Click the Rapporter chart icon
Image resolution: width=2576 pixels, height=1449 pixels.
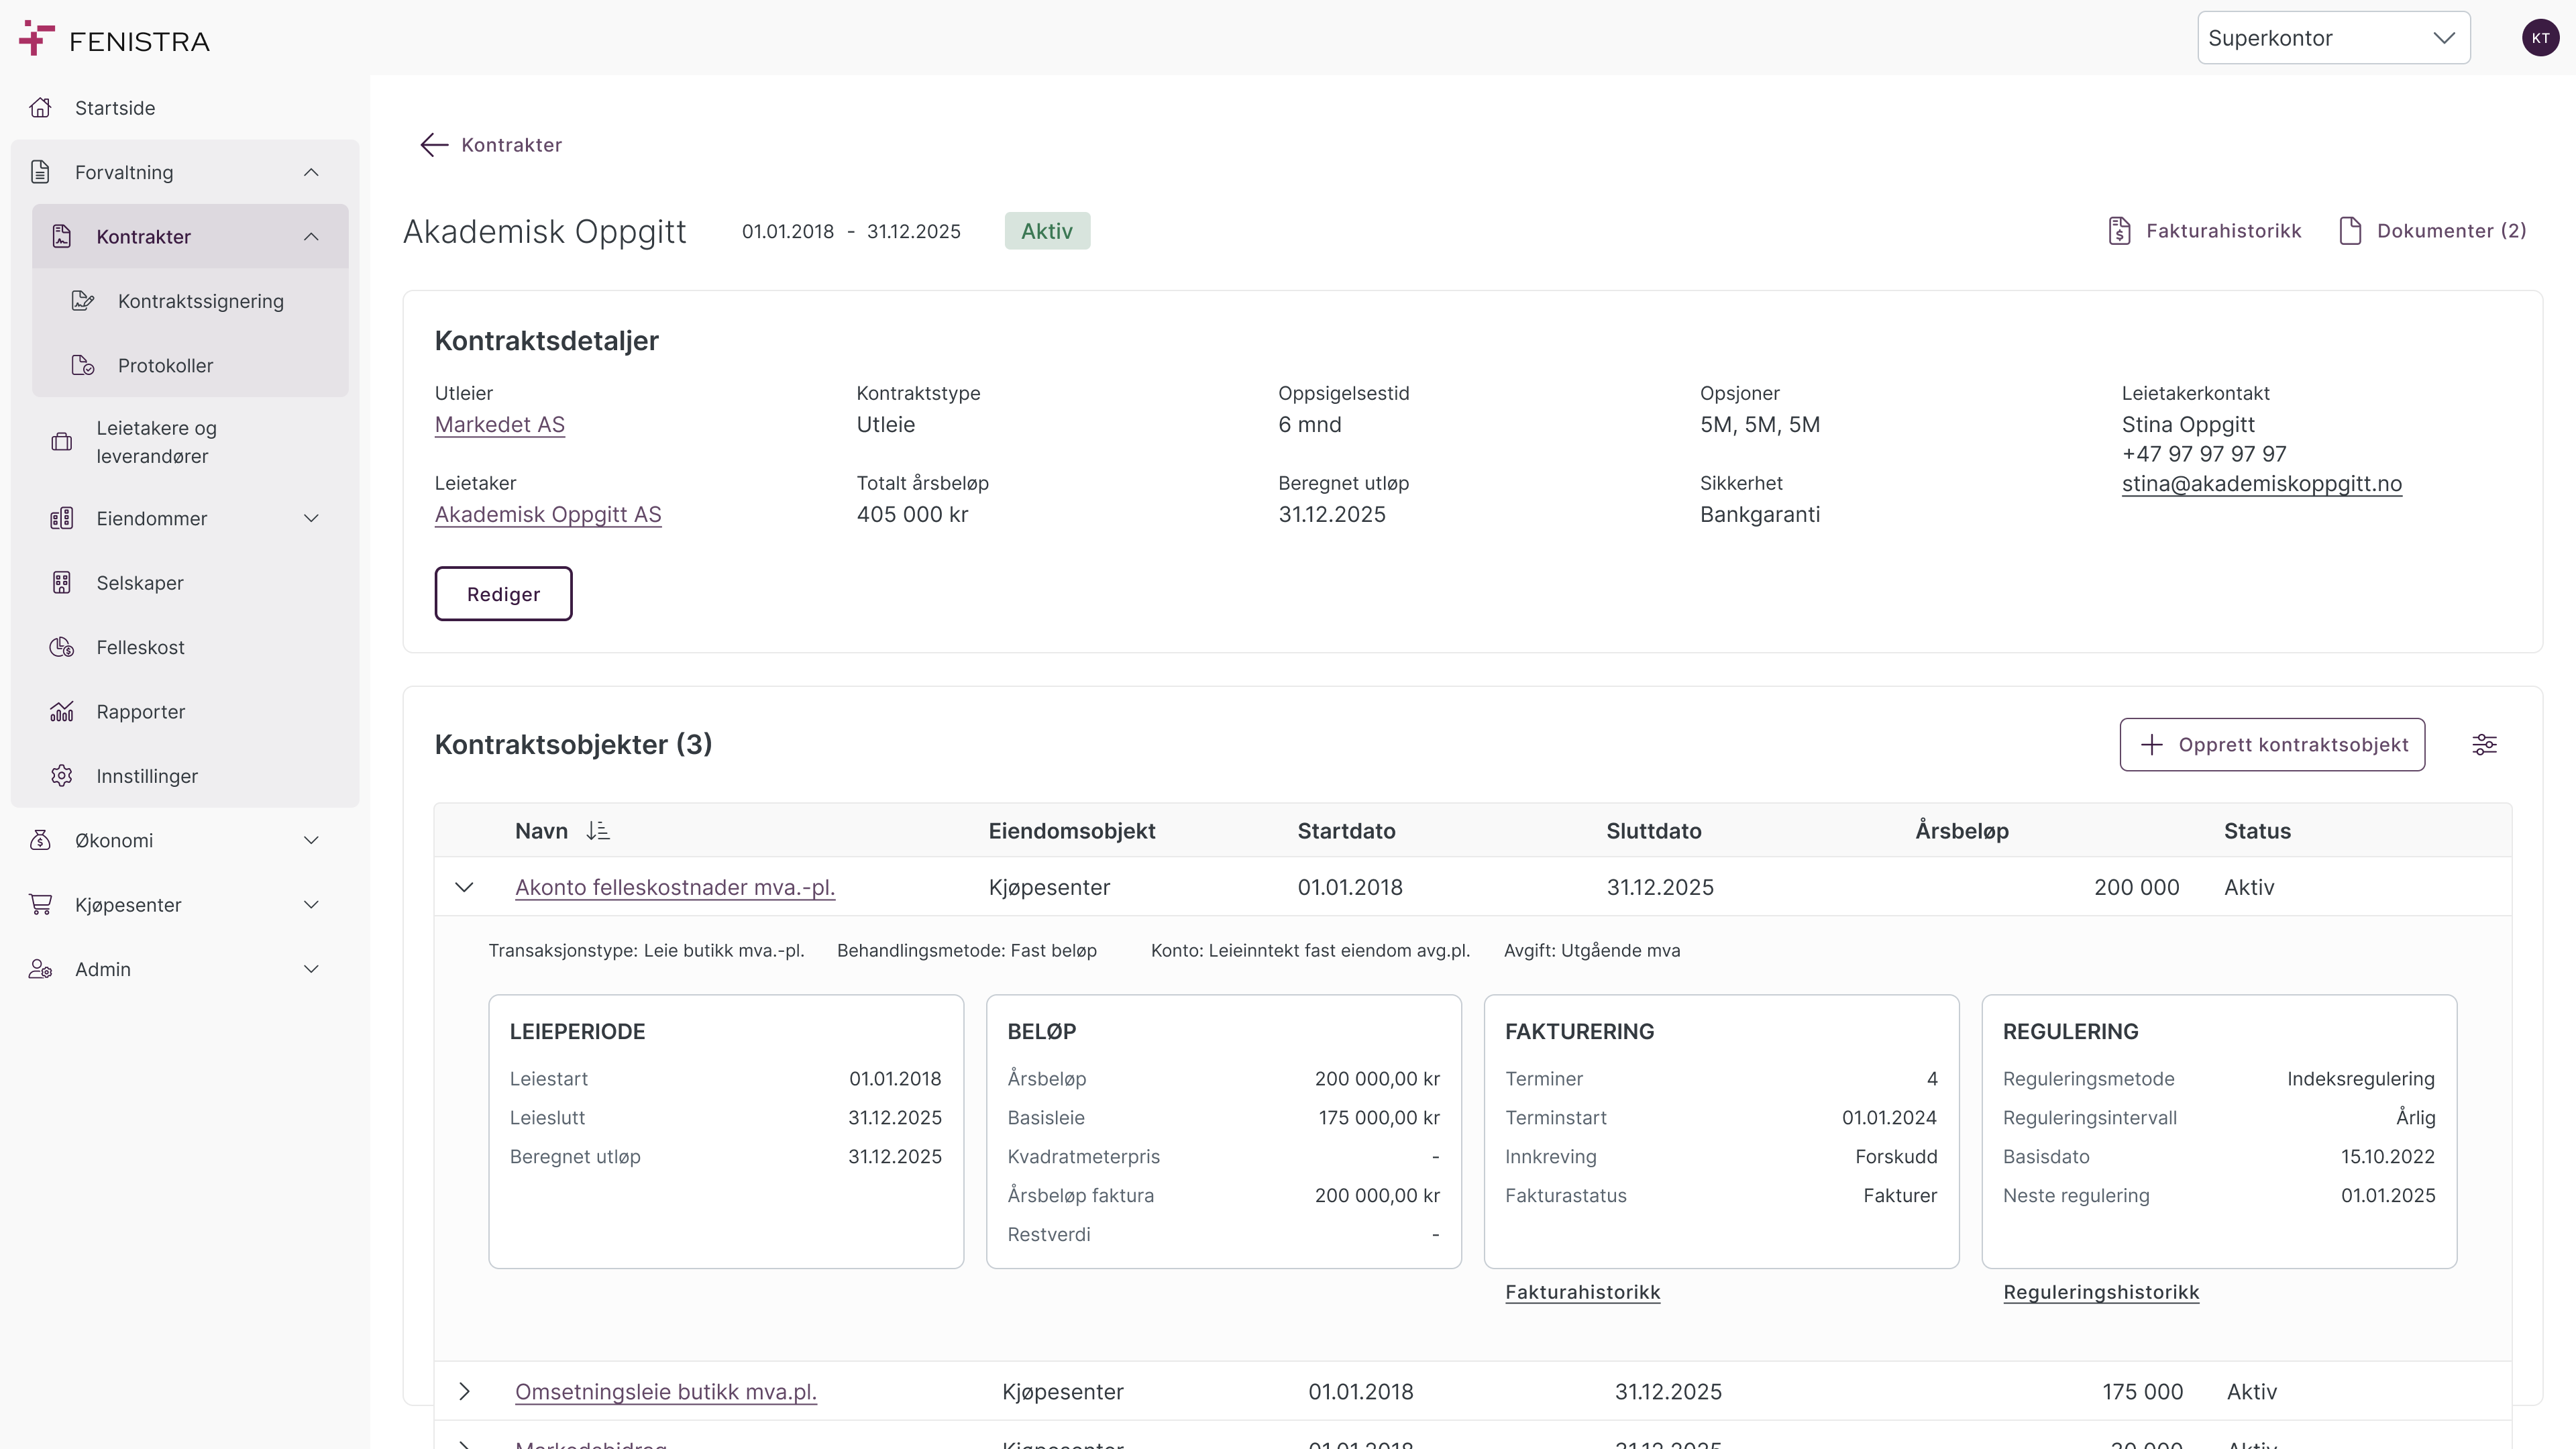point(62,712)
